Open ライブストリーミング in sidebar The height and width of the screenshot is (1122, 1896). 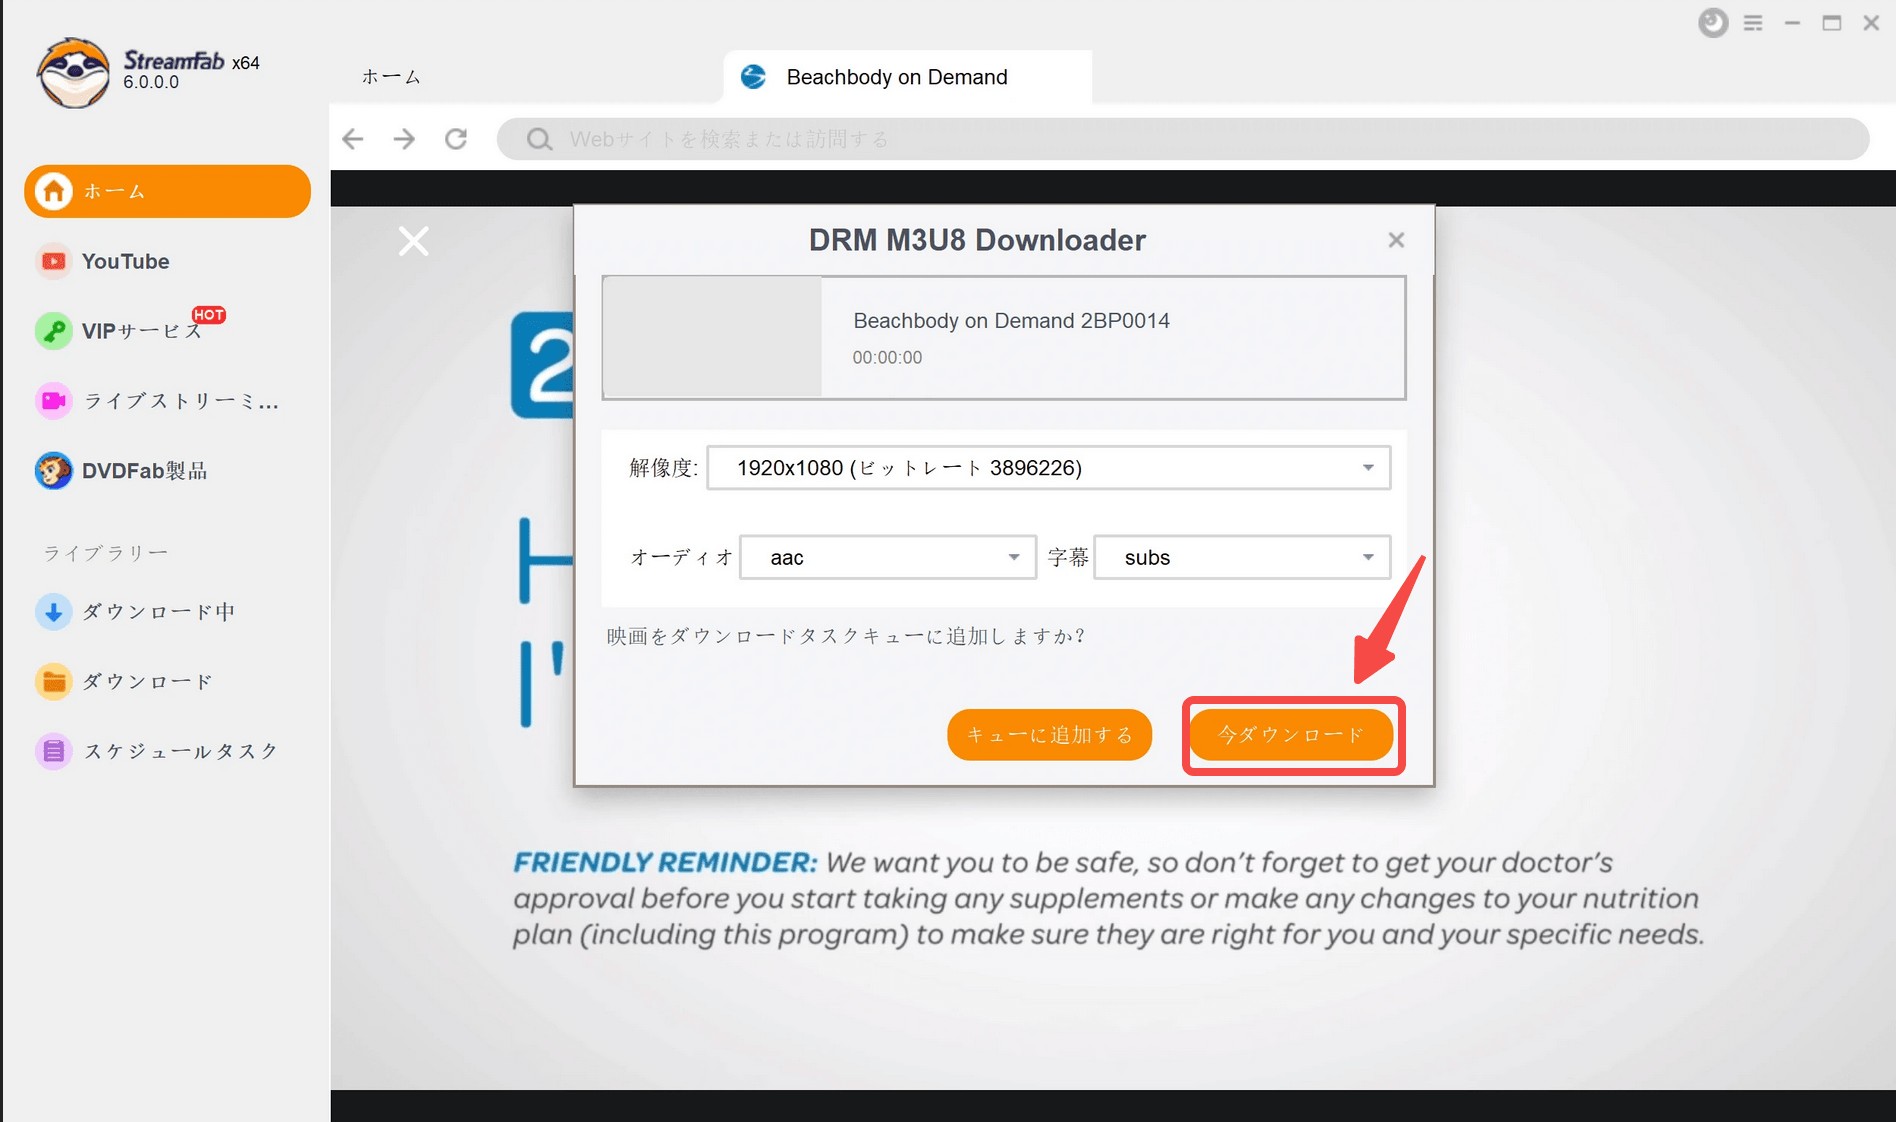(181, 401)
